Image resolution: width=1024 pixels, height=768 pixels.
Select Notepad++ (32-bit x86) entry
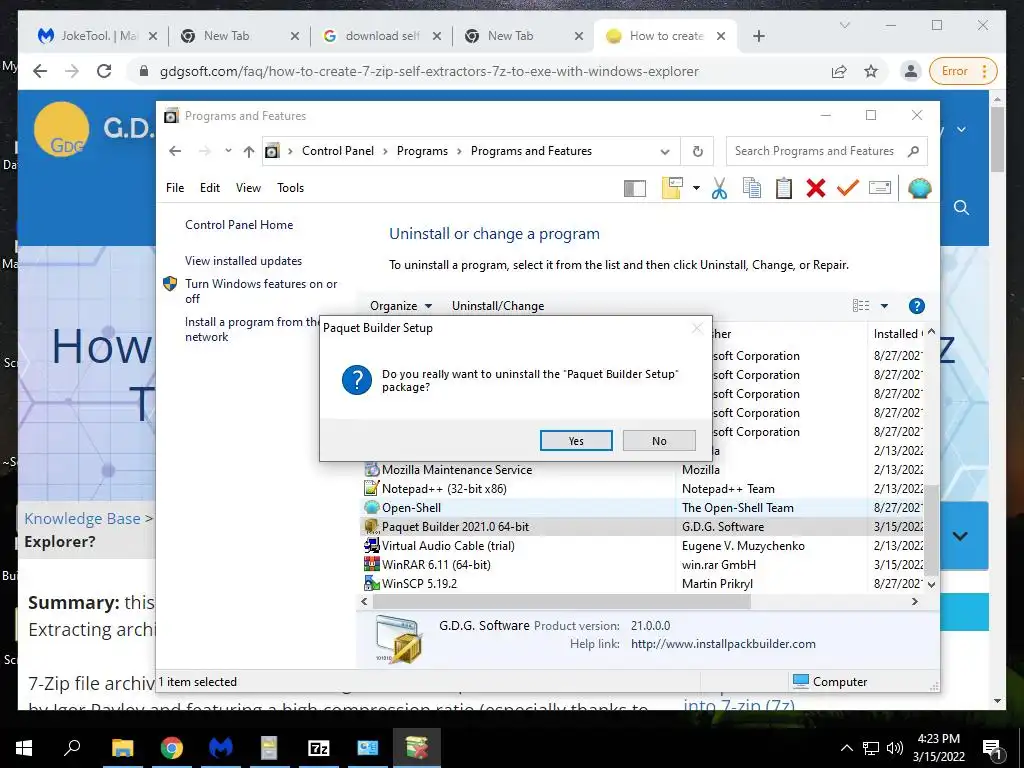643,488
